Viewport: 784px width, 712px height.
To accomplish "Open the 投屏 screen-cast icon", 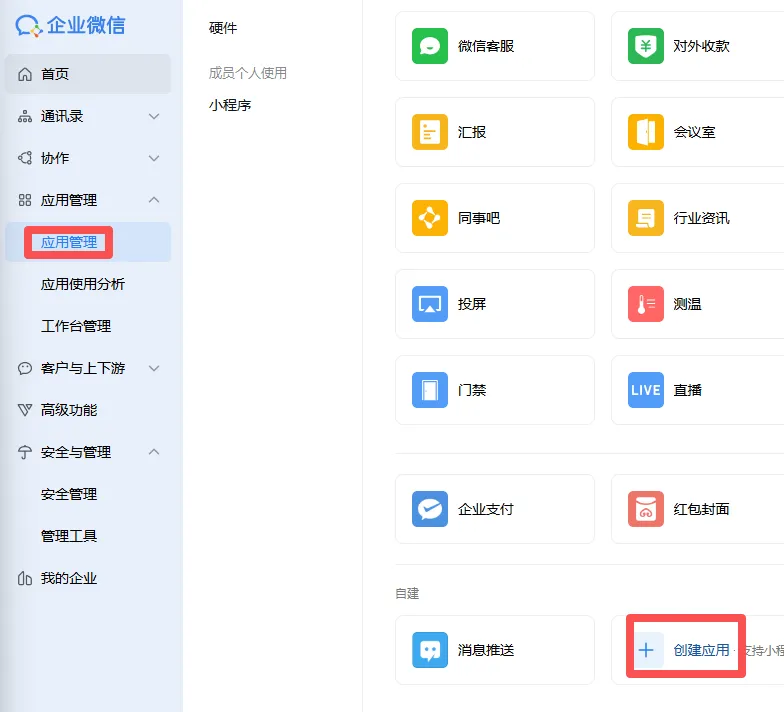I will pyautogui.click(x=430, y=304).
